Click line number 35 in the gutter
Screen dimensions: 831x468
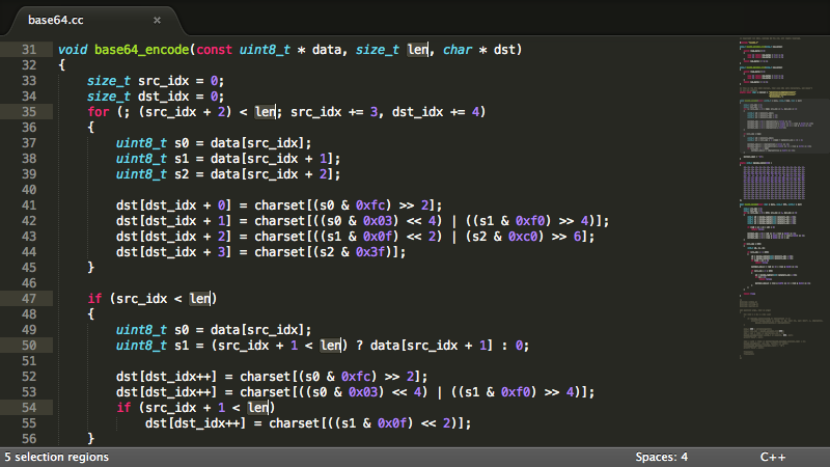click(29, 112)
